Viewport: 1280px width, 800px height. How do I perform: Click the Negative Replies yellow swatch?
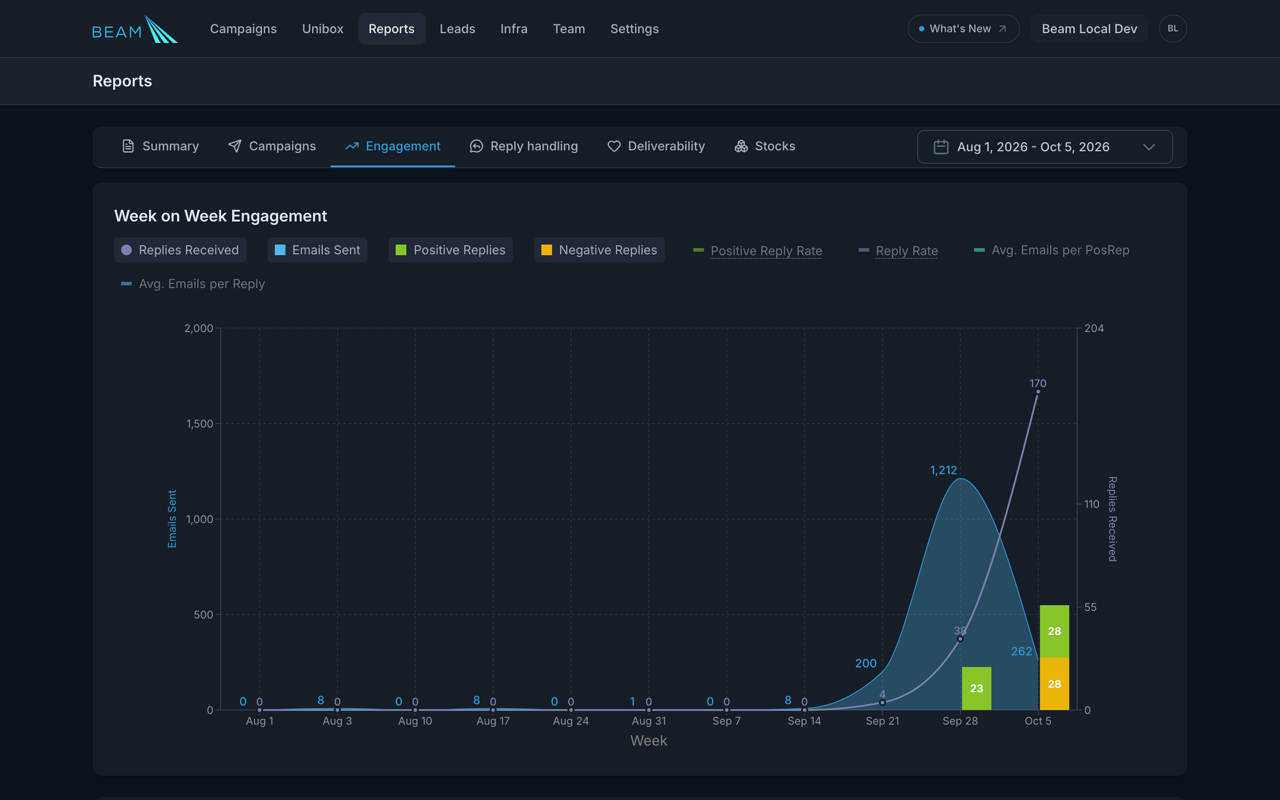[546, 250]
